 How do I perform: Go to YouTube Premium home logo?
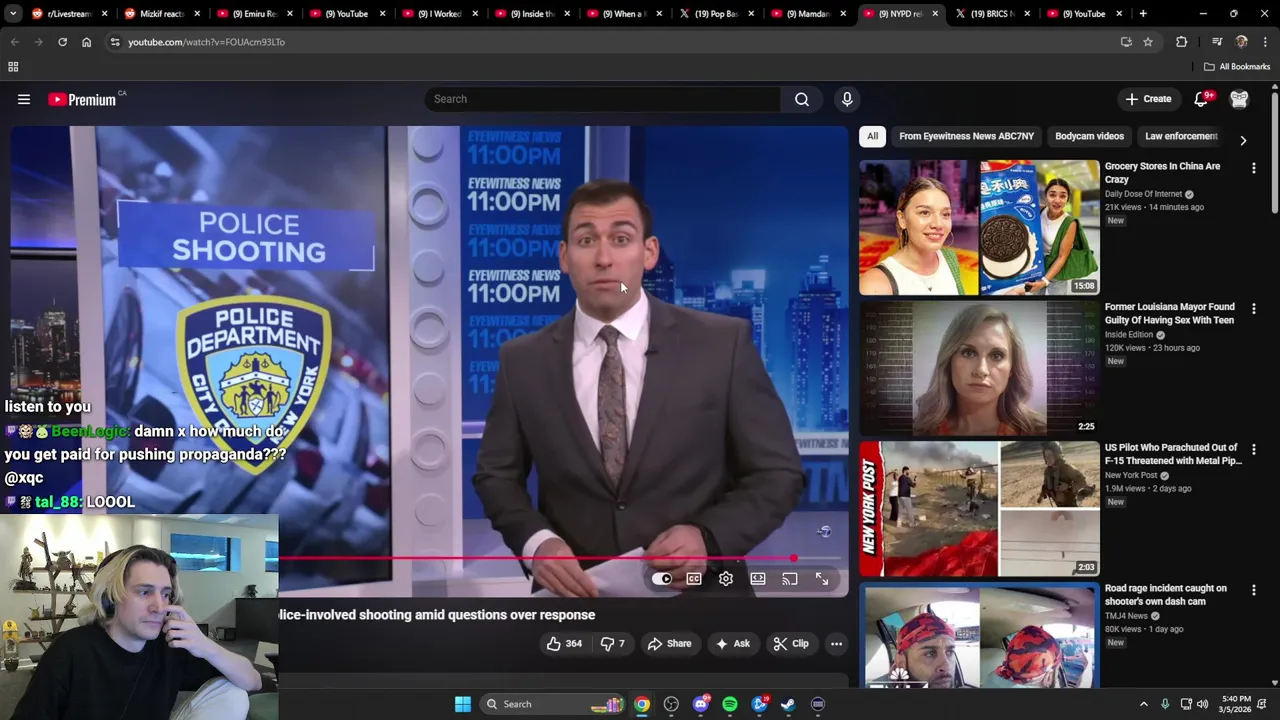point(82,99)
